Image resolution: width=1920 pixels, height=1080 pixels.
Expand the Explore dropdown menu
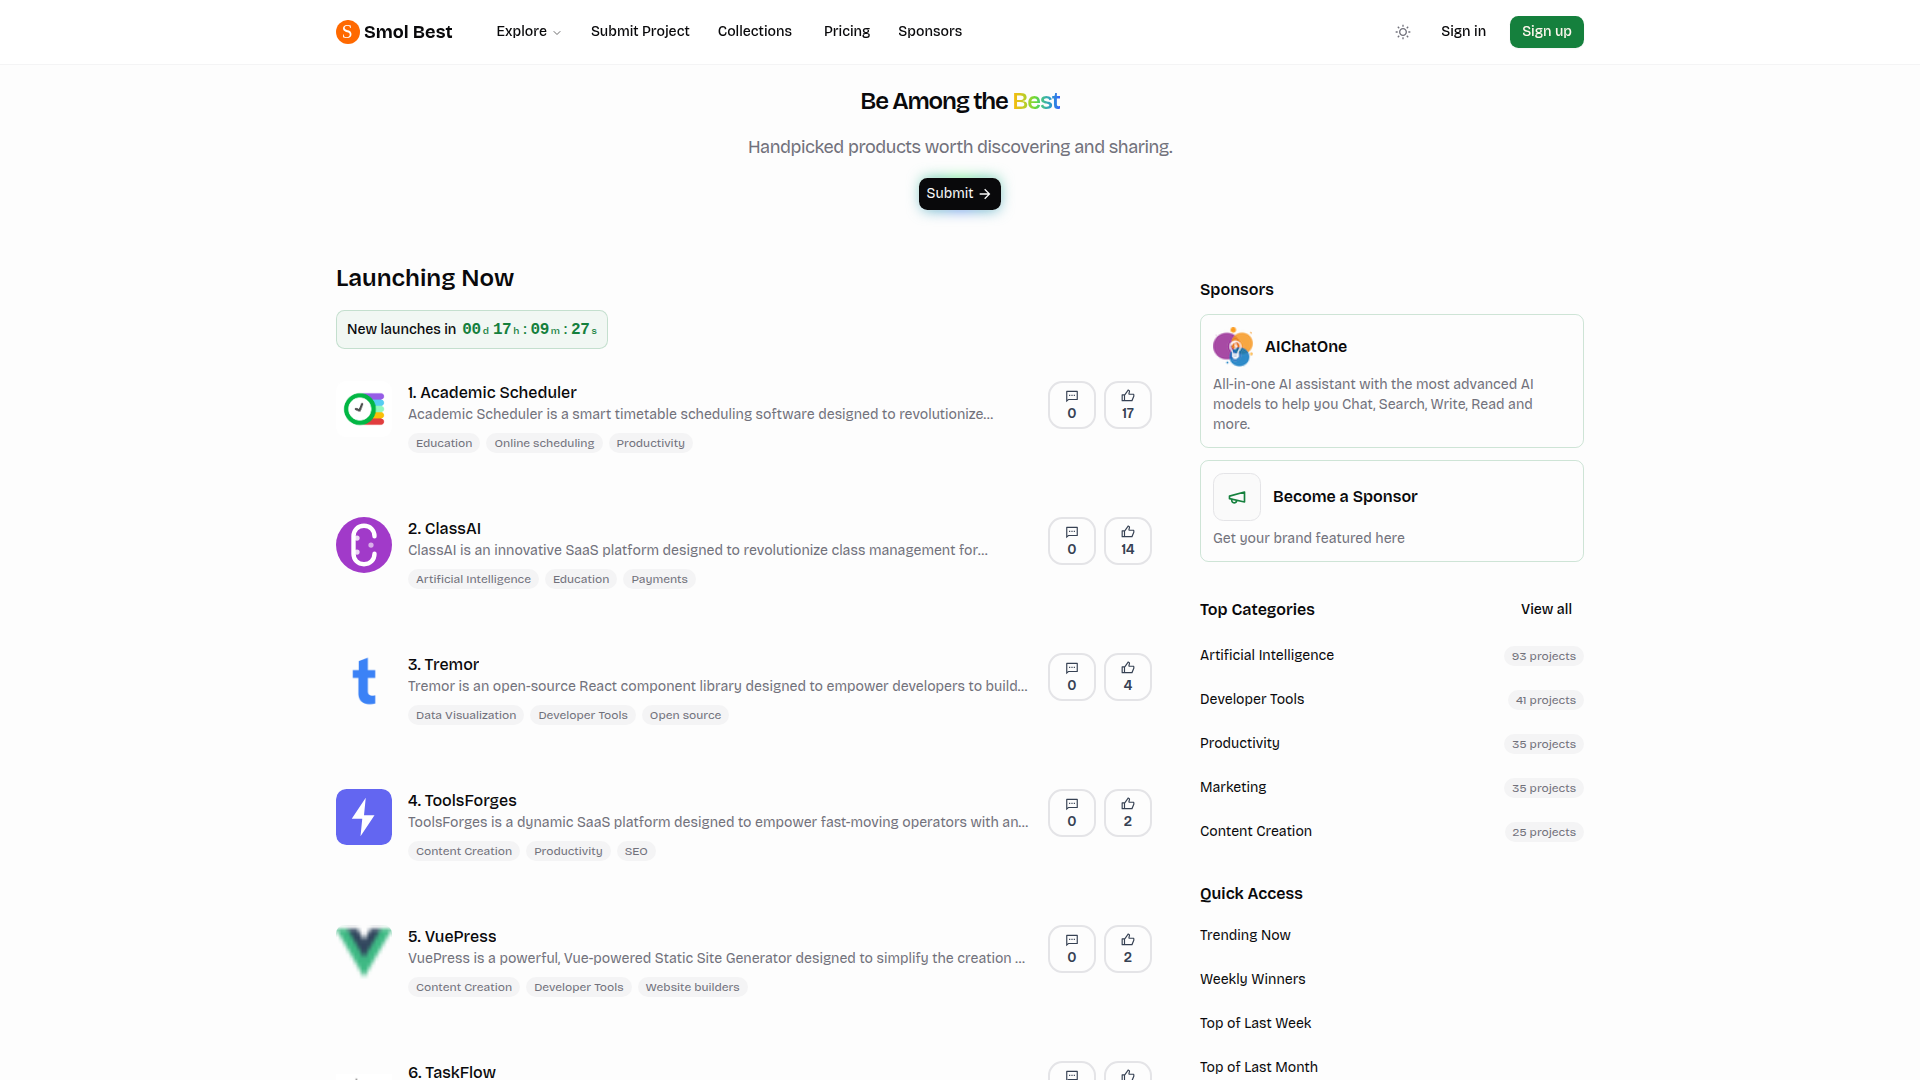click(528, 32)
